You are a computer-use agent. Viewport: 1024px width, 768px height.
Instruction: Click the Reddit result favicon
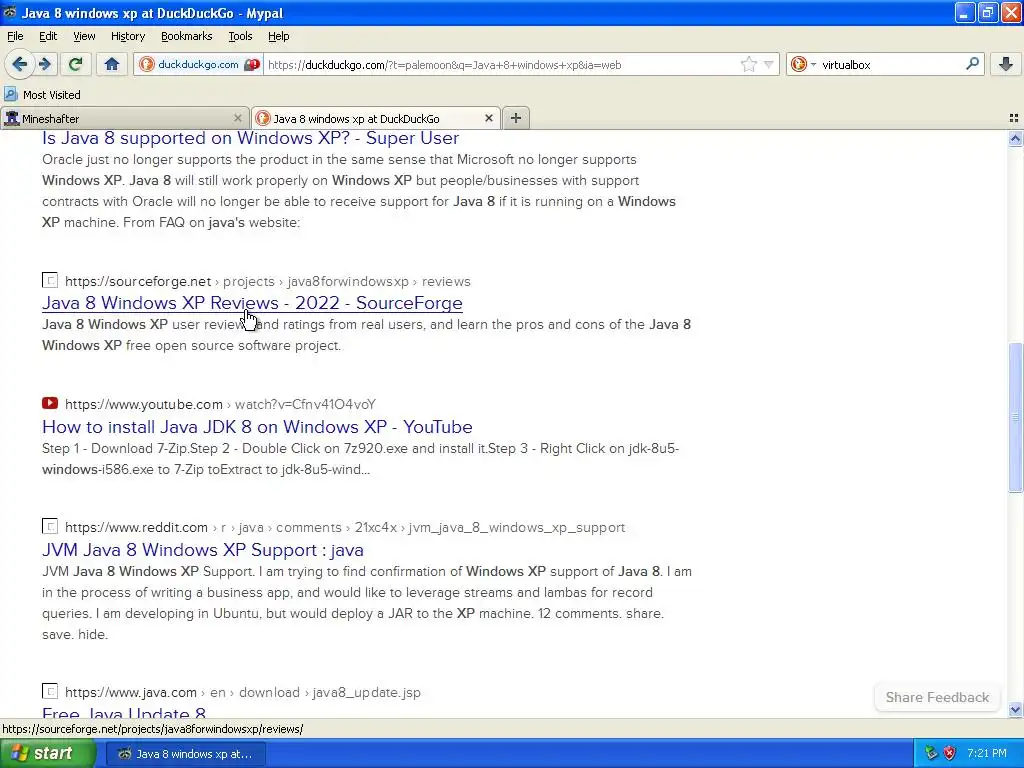click(50, 526)
